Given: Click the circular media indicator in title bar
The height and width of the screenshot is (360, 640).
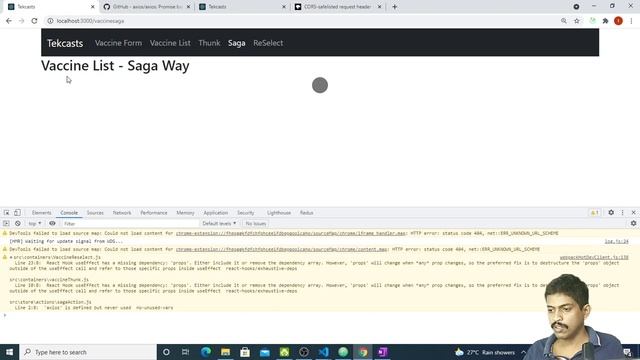Looking at the screenshot, I should [576, 7].
